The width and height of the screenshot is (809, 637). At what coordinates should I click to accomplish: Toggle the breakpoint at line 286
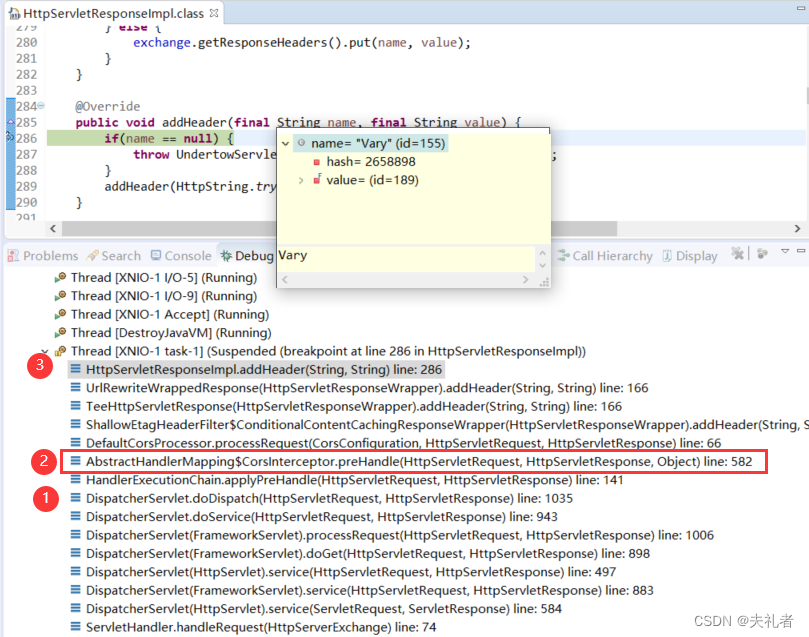[10, 137]
